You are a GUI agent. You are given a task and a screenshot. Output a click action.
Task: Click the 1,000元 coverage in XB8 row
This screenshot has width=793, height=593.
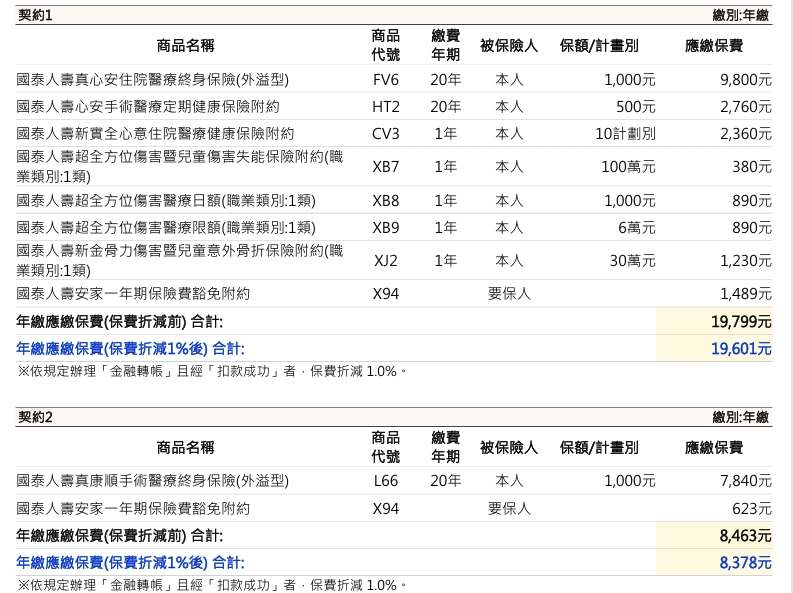point(630,201)
